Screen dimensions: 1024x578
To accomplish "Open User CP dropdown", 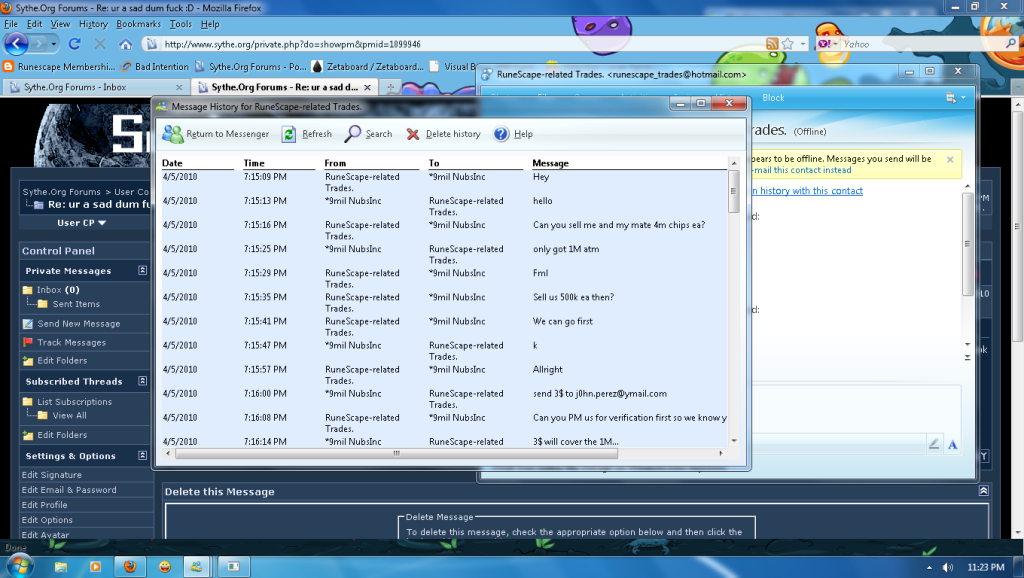I will pyautogui.click(x=82, y=223).
